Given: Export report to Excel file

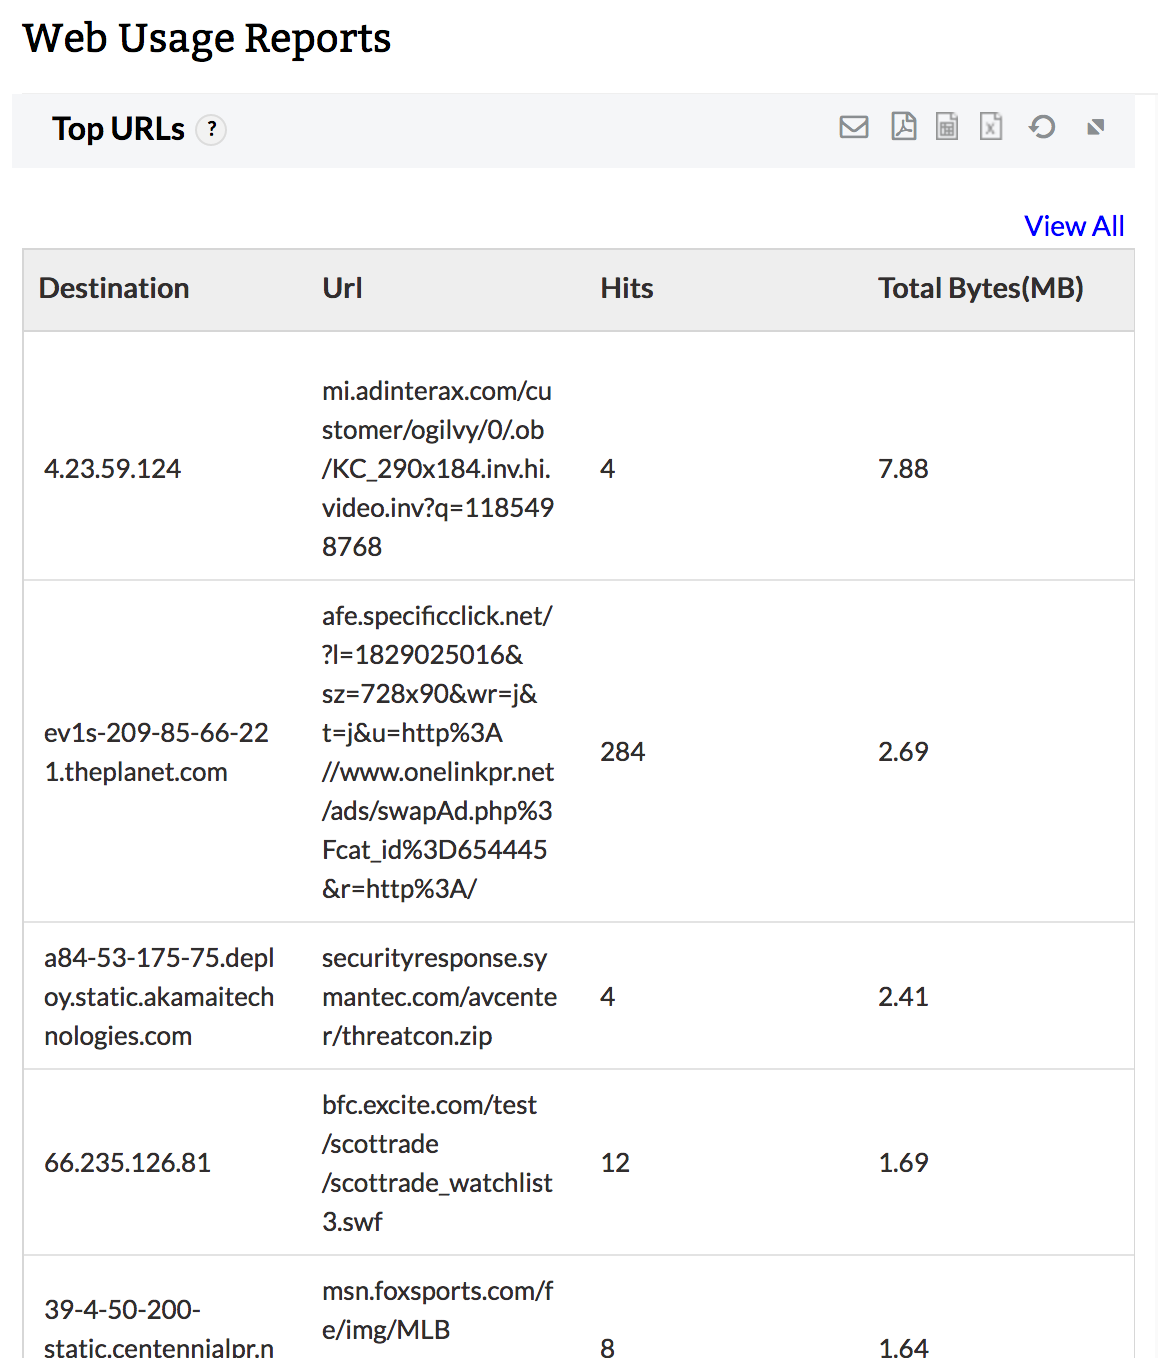Looking at the screenshot, I should (x=990, y=127).
